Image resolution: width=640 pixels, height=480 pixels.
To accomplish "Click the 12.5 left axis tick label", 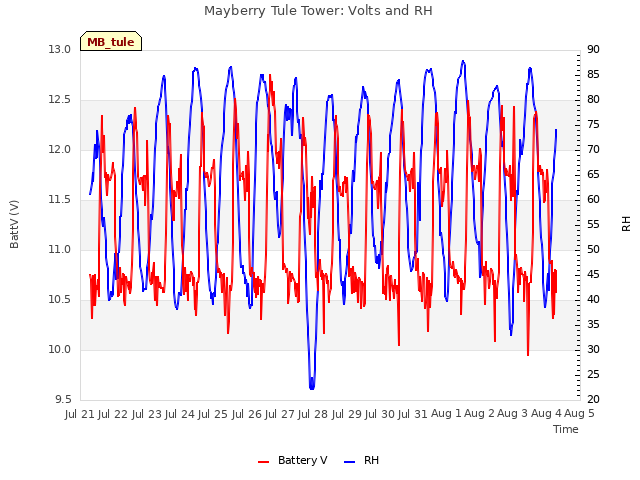I will click(x=60, y=100).
